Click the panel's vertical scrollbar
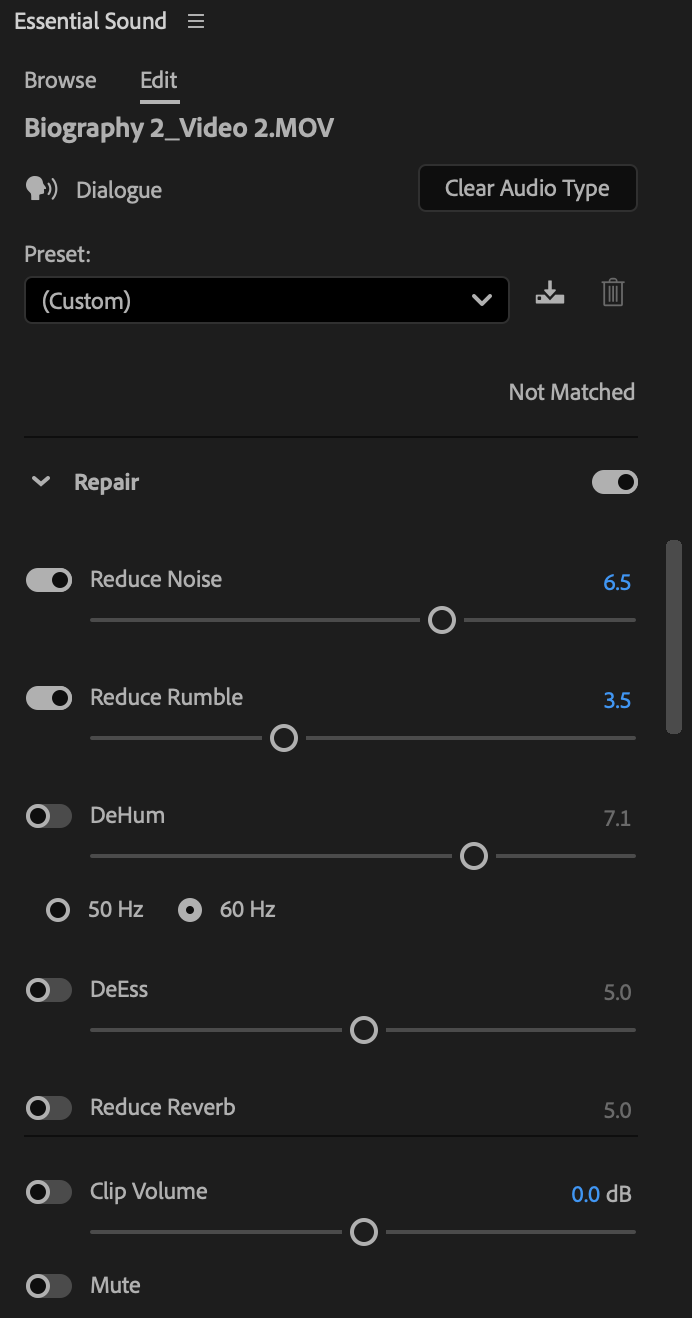 (674, 638)
